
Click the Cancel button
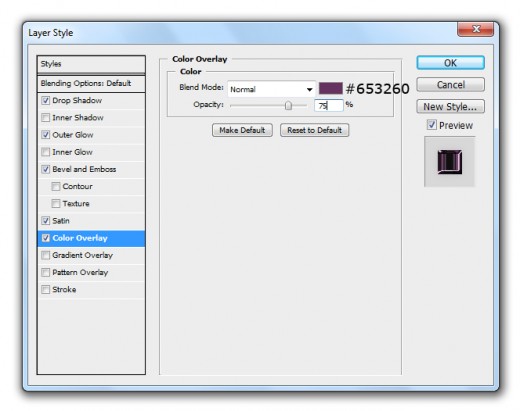[450, 85]
